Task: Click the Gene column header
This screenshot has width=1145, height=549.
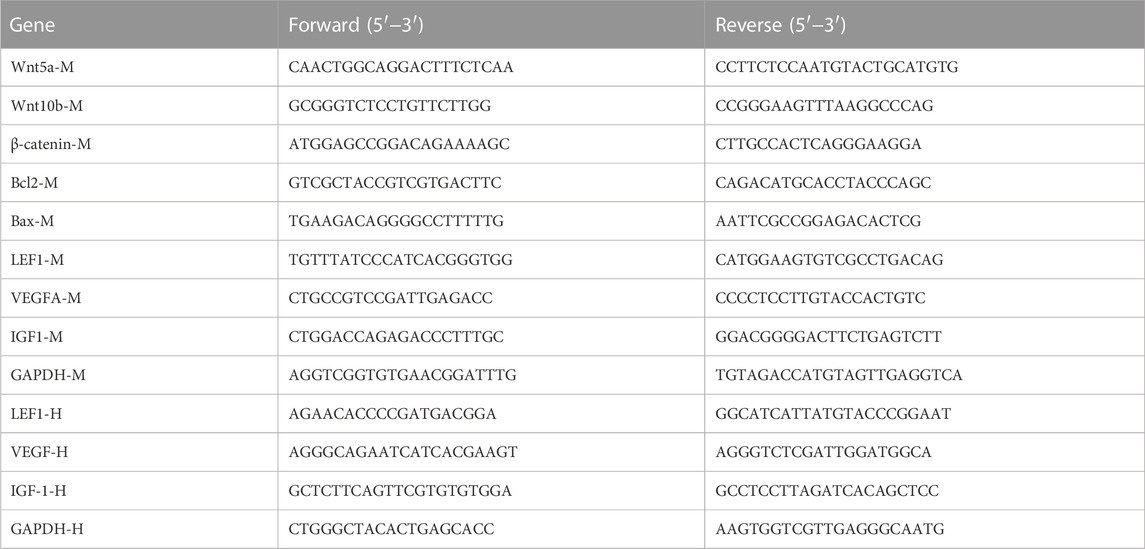Action: tap(139, 24)
